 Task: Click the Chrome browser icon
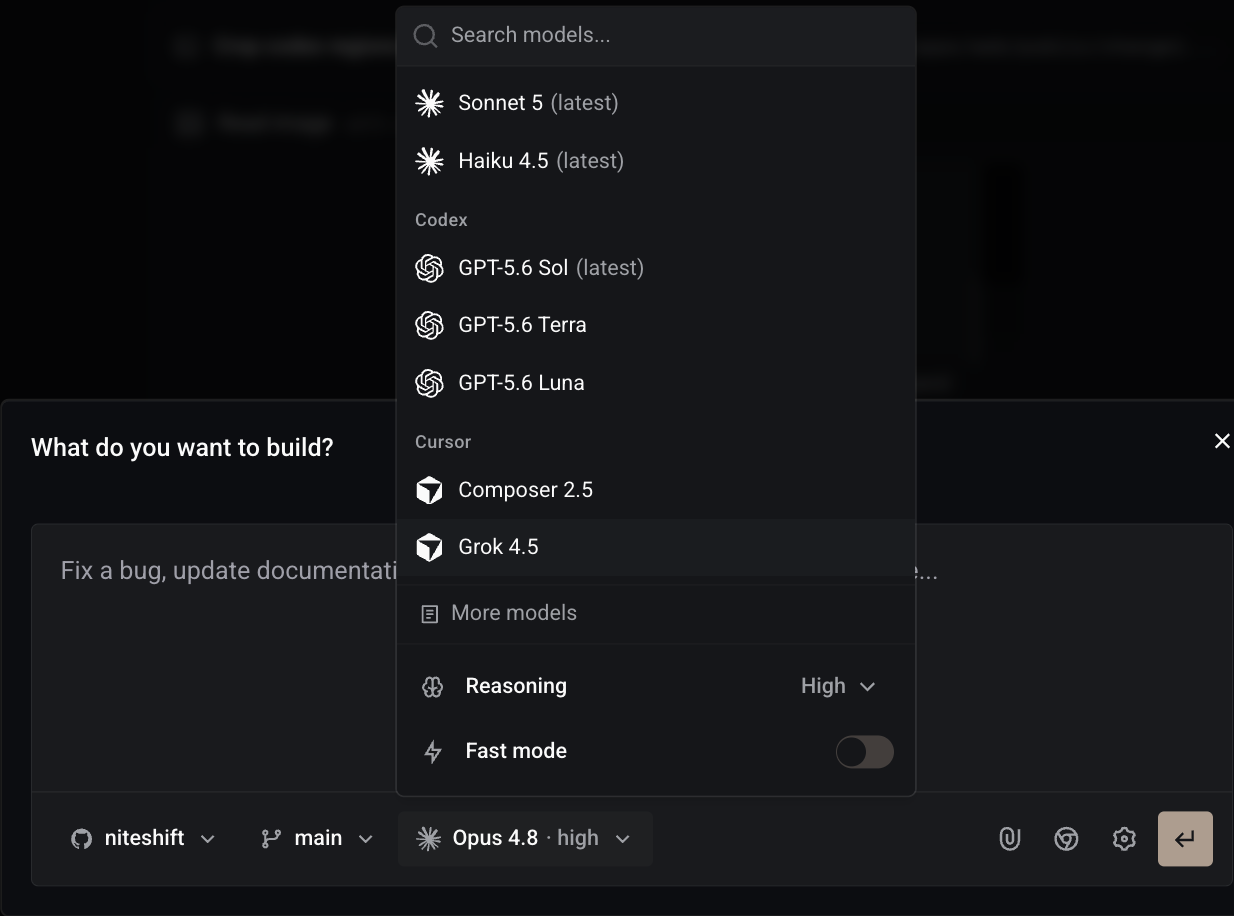point(1066,838)
